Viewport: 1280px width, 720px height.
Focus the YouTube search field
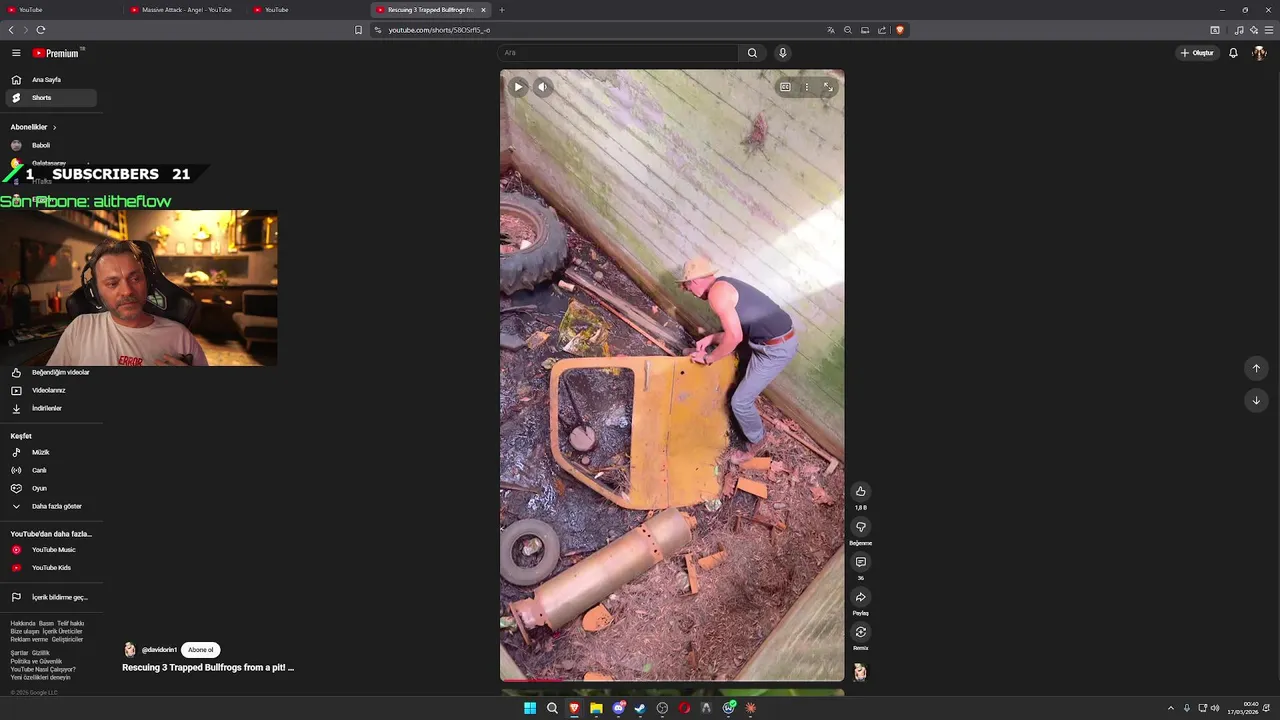618,53
